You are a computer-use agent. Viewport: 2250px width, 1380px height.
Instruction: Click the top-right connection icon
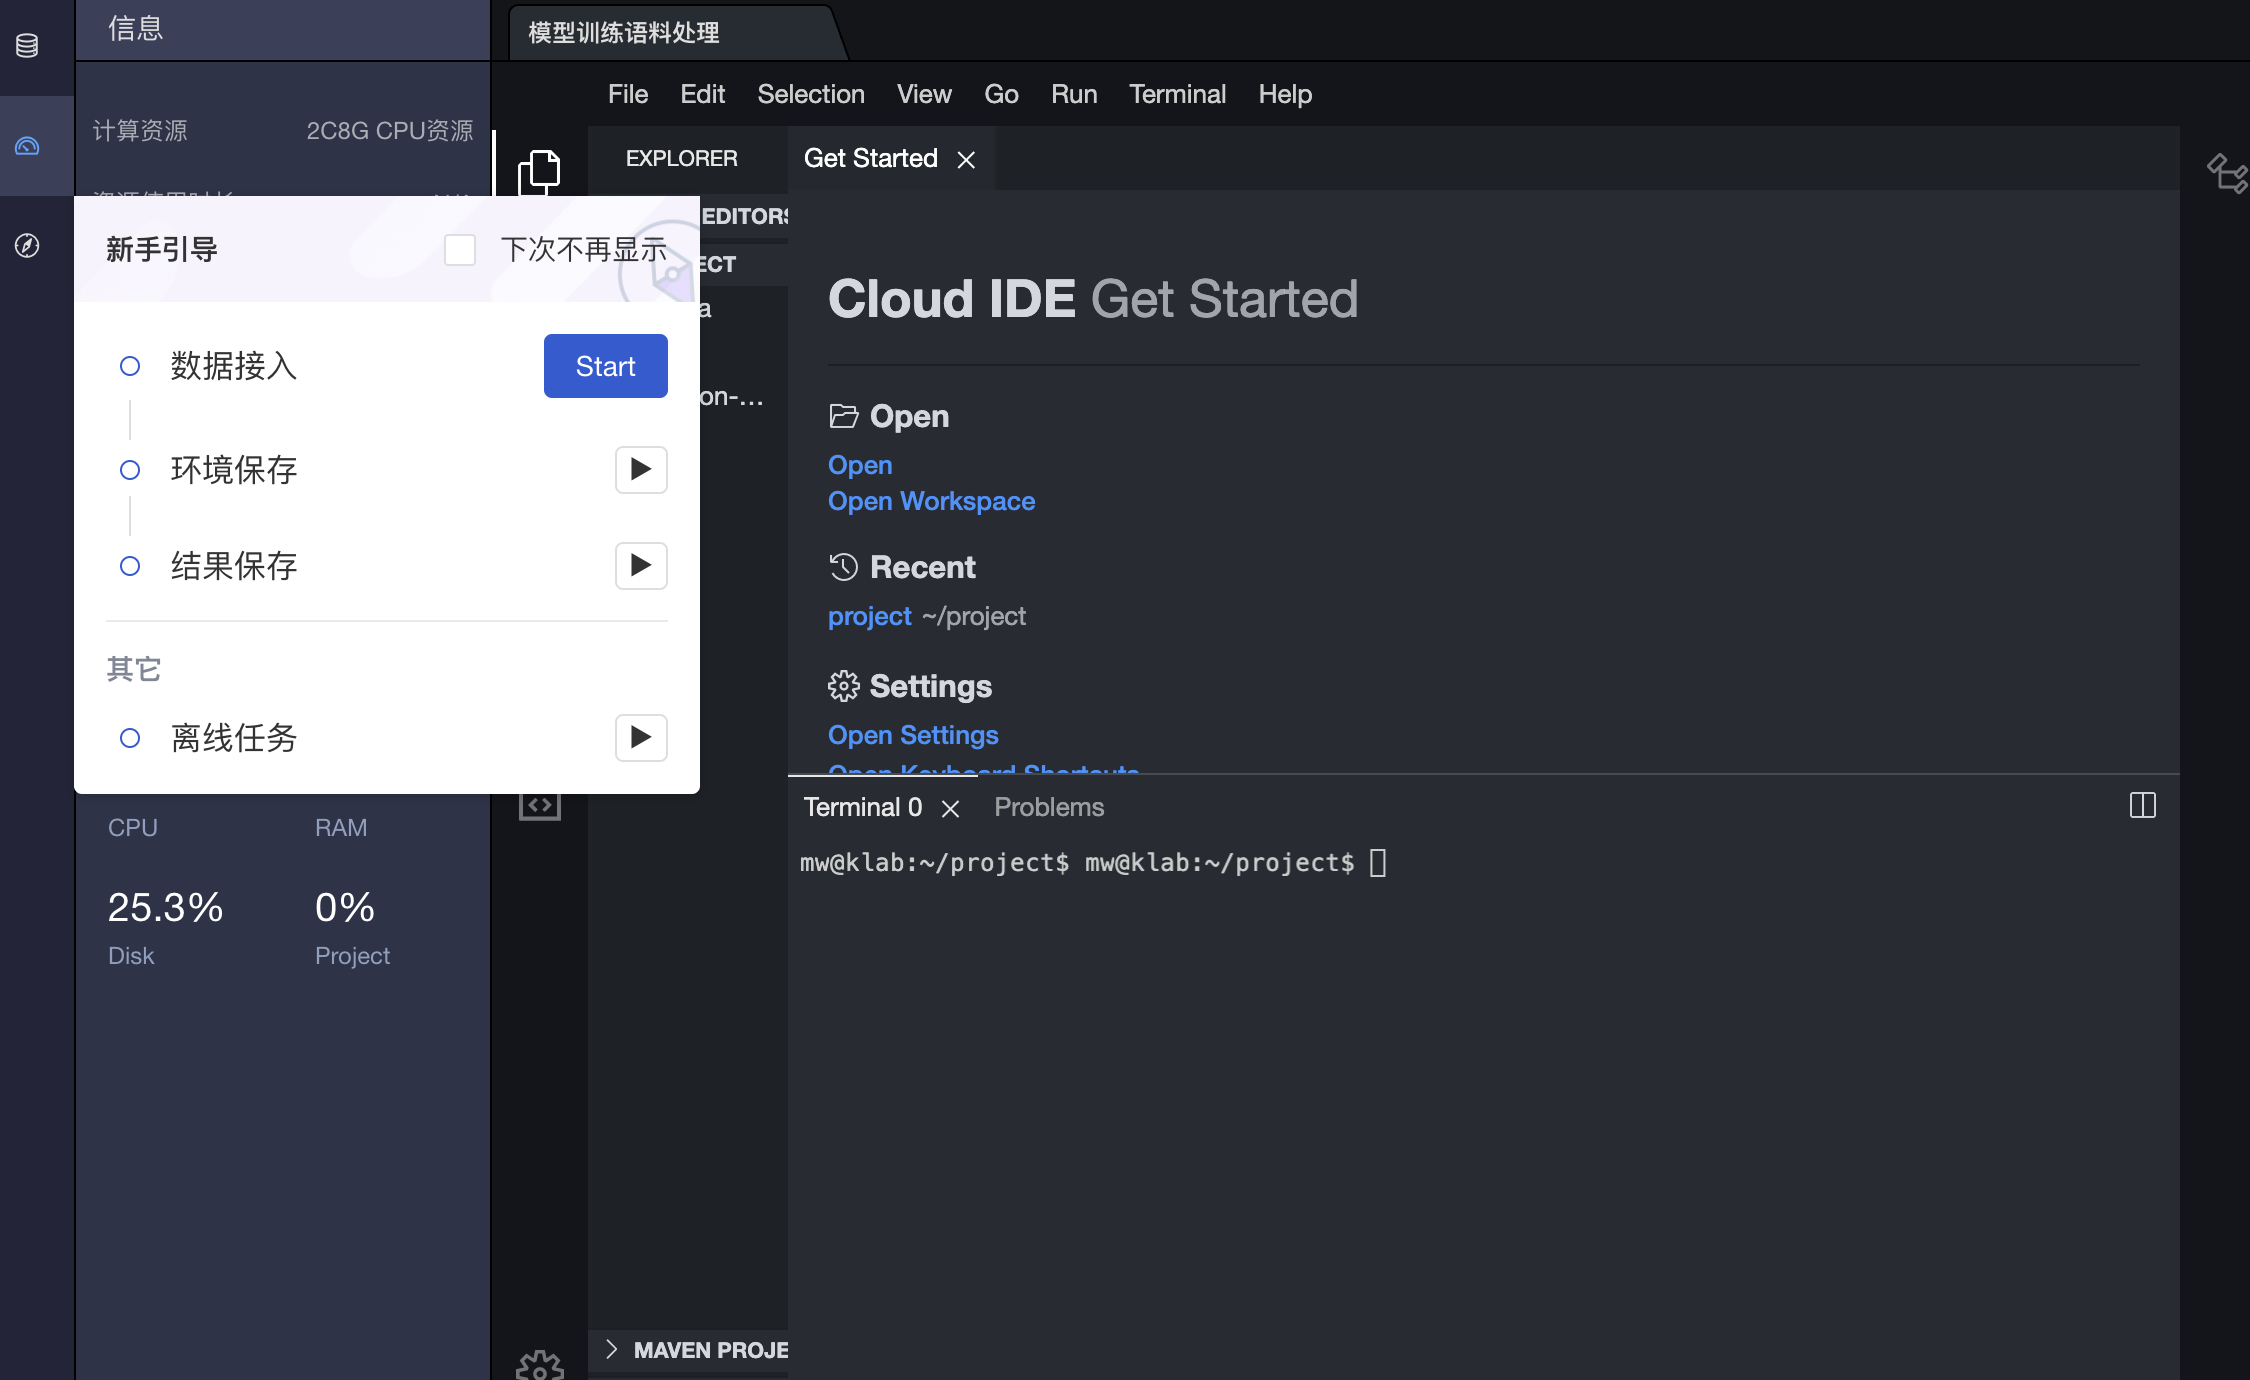click(x=2226, y=173)
